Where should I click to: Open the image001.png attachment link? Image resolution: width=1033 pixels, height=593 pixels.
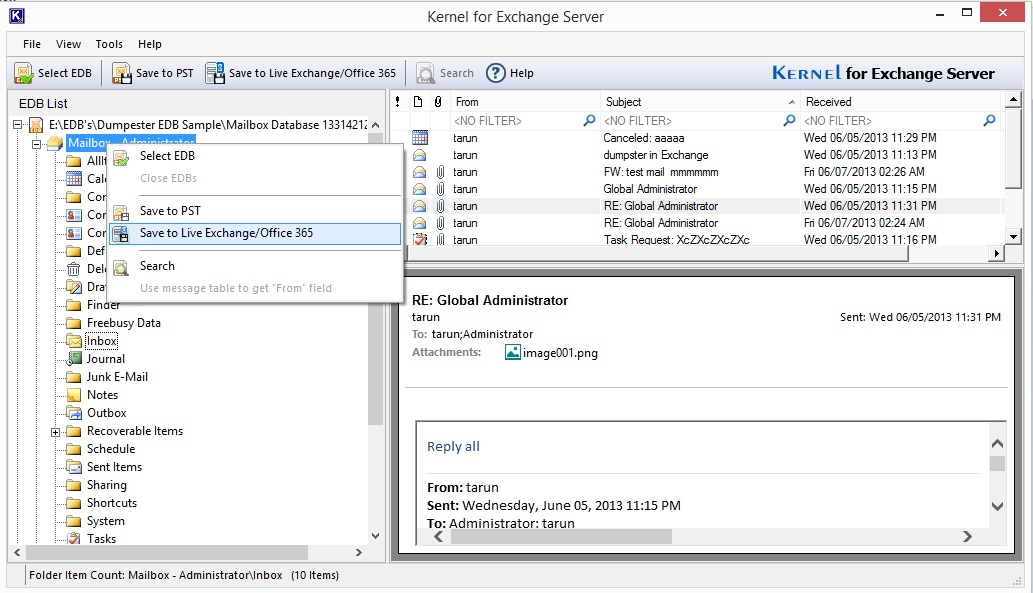tap(560, 353)
